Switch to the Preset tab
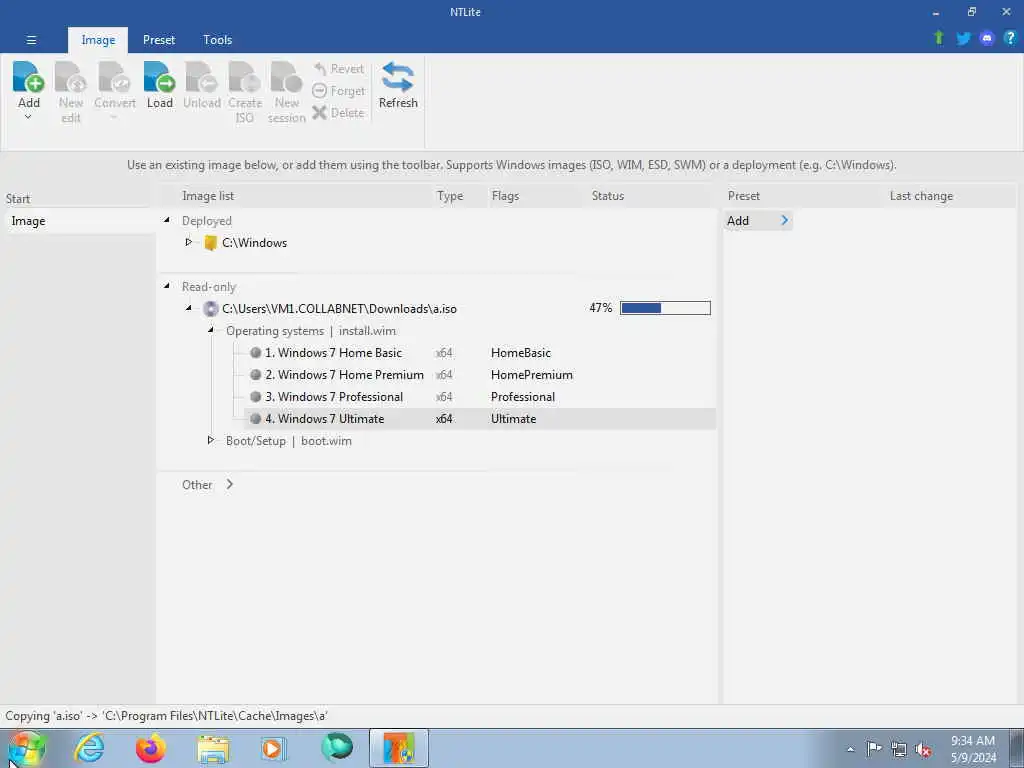This screenshot has width=1024, height=768. (x=159, y=40)
